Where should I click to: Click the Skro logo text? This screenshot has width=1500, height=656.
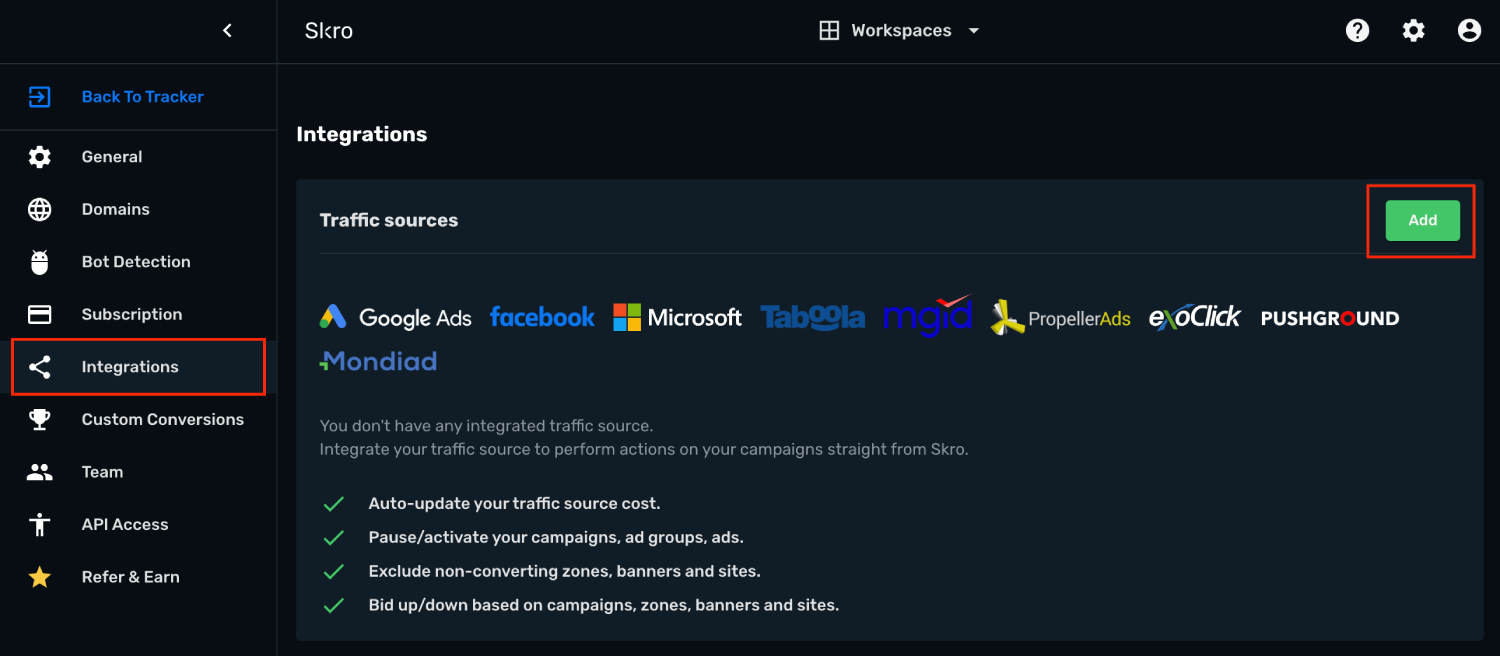tap(329, 31)
